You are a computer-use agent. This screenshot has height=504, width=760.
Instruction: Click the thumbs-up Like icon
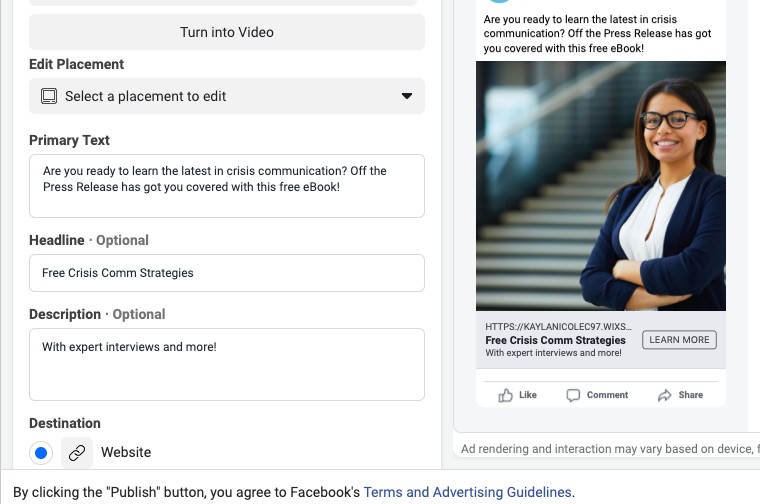click(505, 395)
